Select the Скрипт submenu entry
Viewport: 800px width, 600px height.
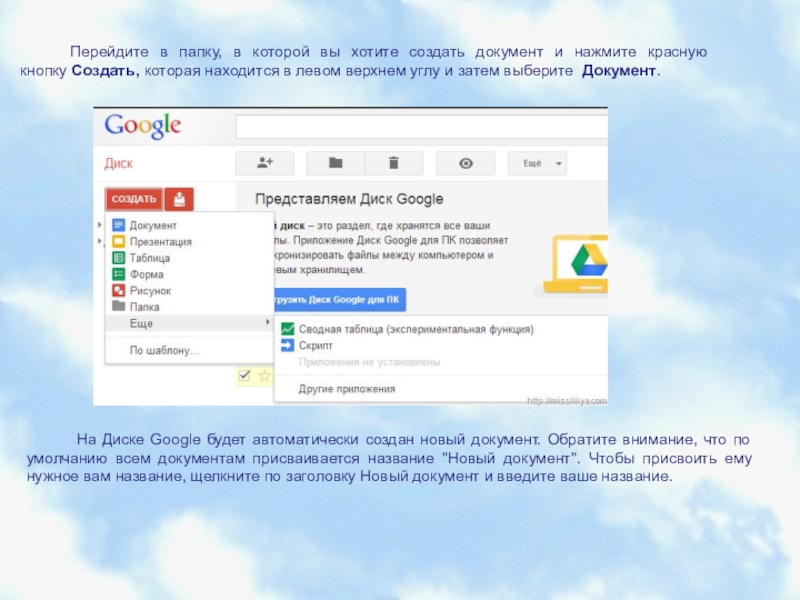[x=441, y=346]
